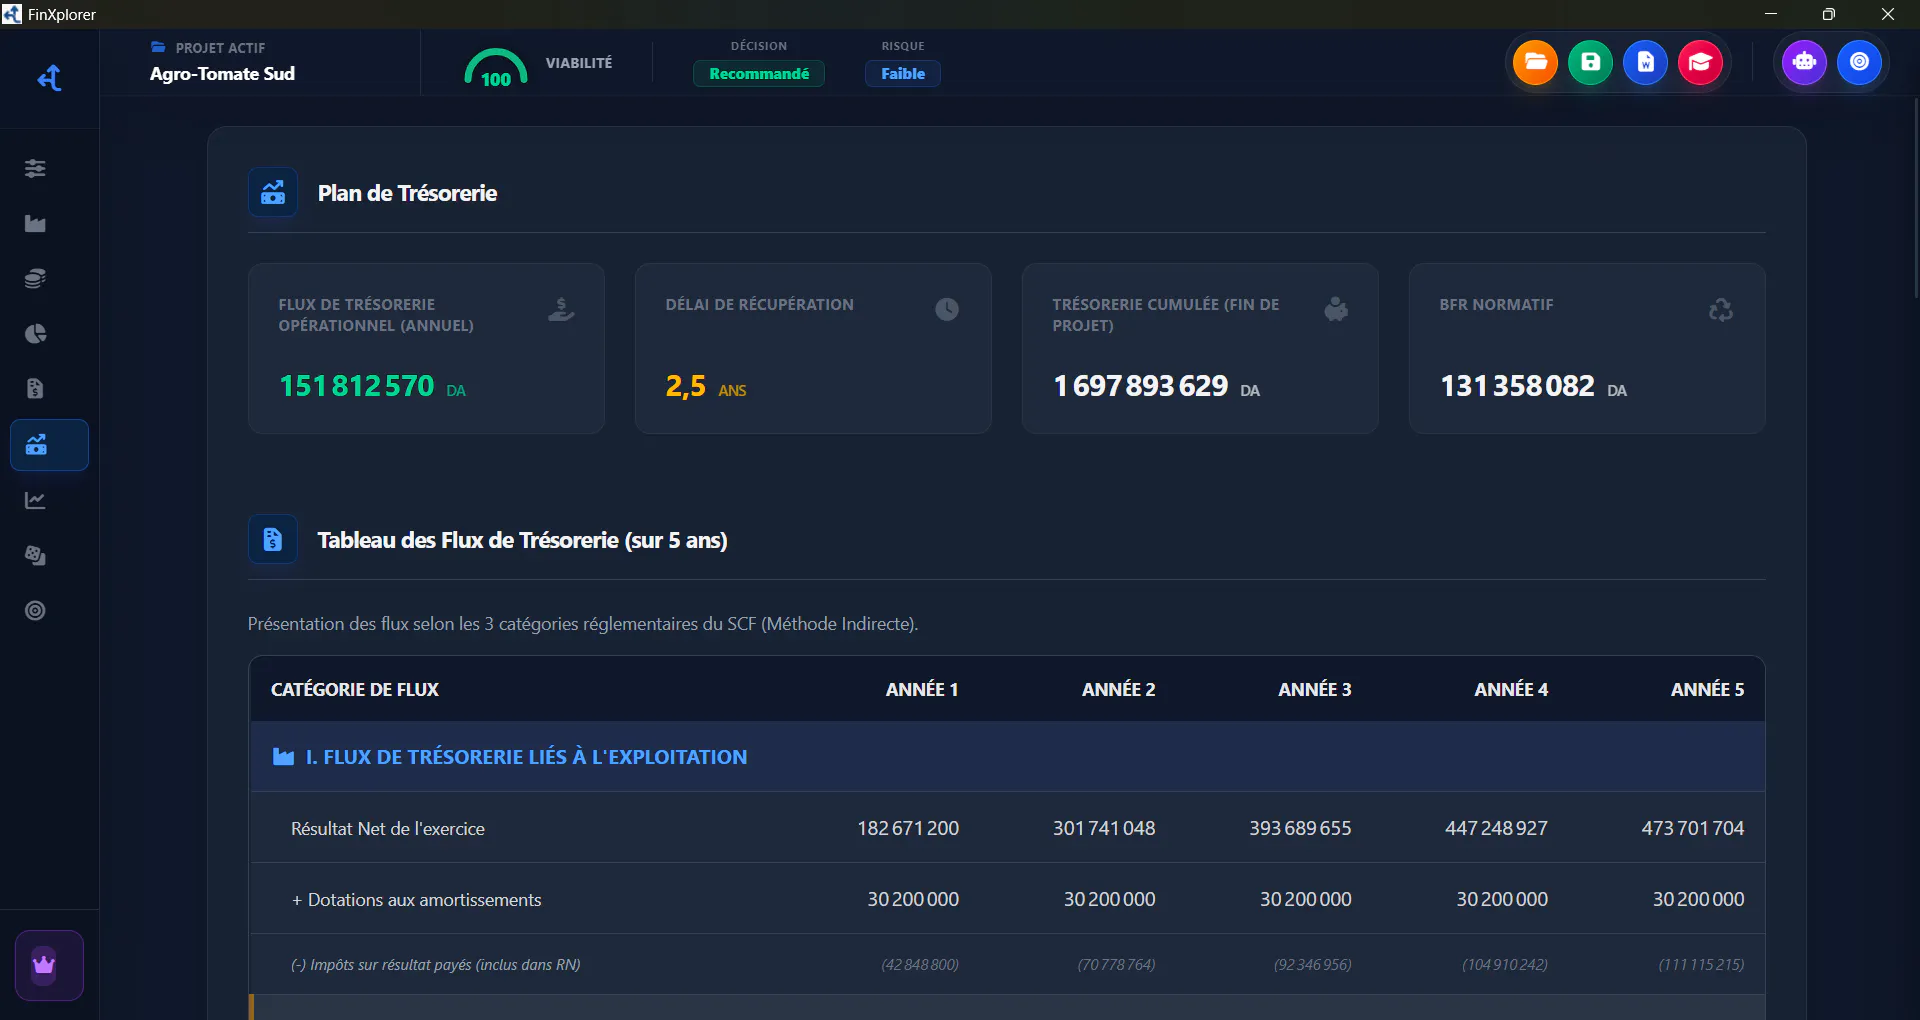The height and width of the screenshot is (1020, 1920).
Task: Select the active treasury plan sidebar icon
Action: [x=49, y=445]
